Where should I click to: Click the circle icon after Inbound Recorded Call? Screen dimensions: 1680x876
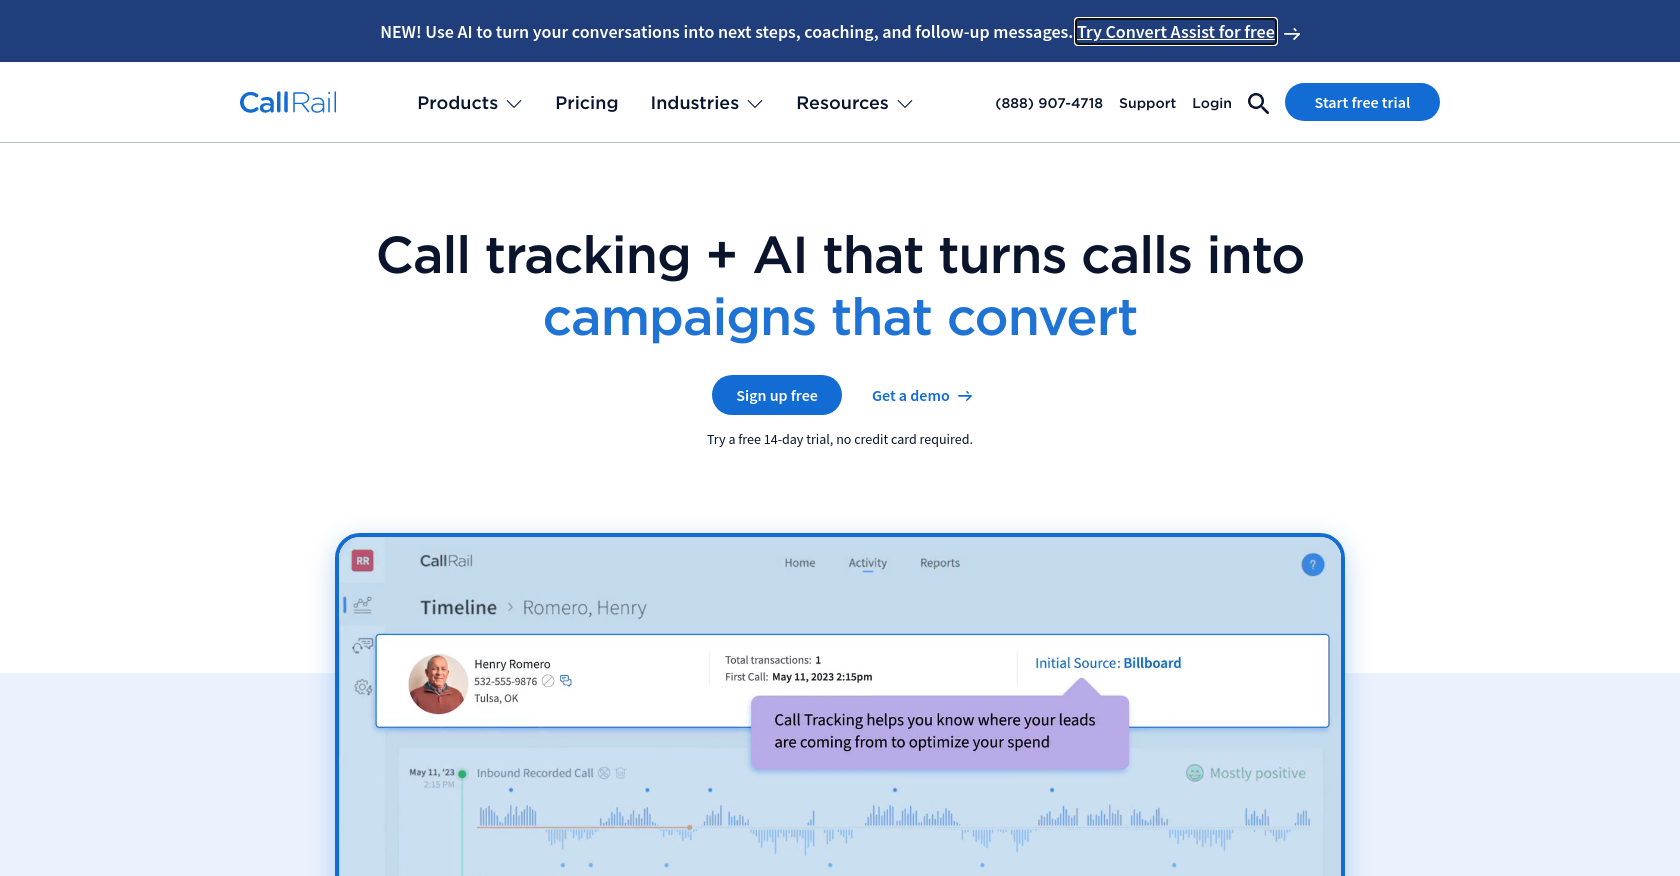click(604, 773)
